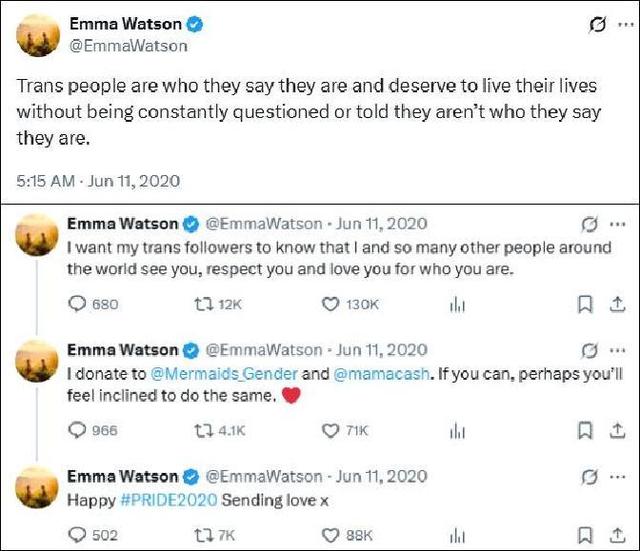
Task: View analytics for the 71K likes reply
Action: pos(458,431)
